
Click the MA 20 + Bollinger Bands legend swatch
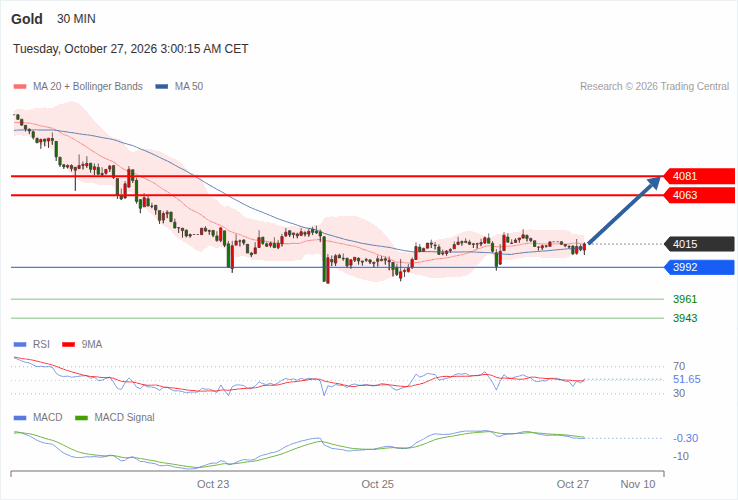[20, 87]
